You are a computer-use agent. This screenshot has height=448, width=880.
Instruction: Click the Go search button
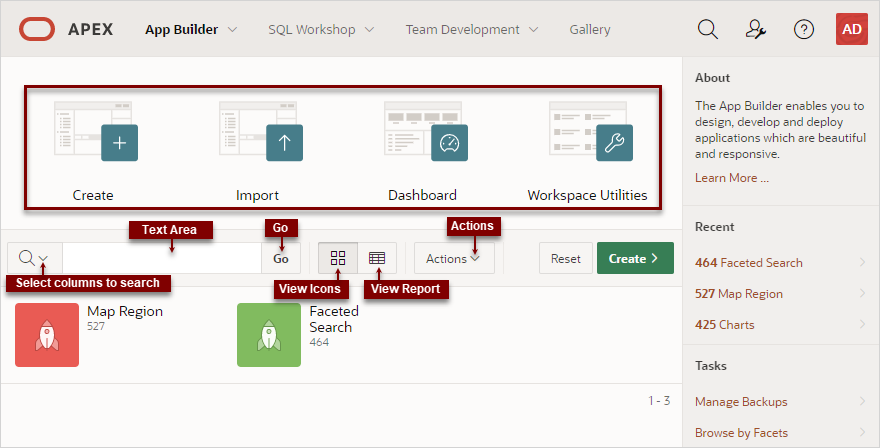(x=281, y=258)
